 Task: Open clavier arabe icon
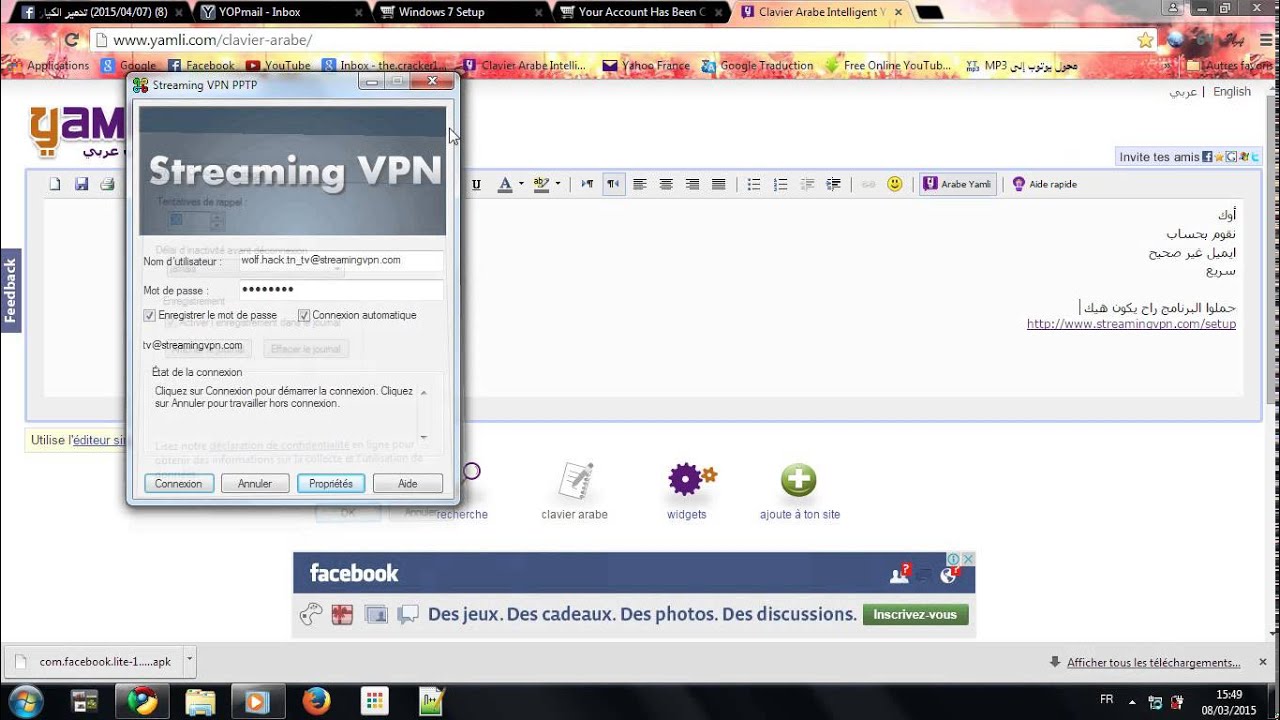575,491
